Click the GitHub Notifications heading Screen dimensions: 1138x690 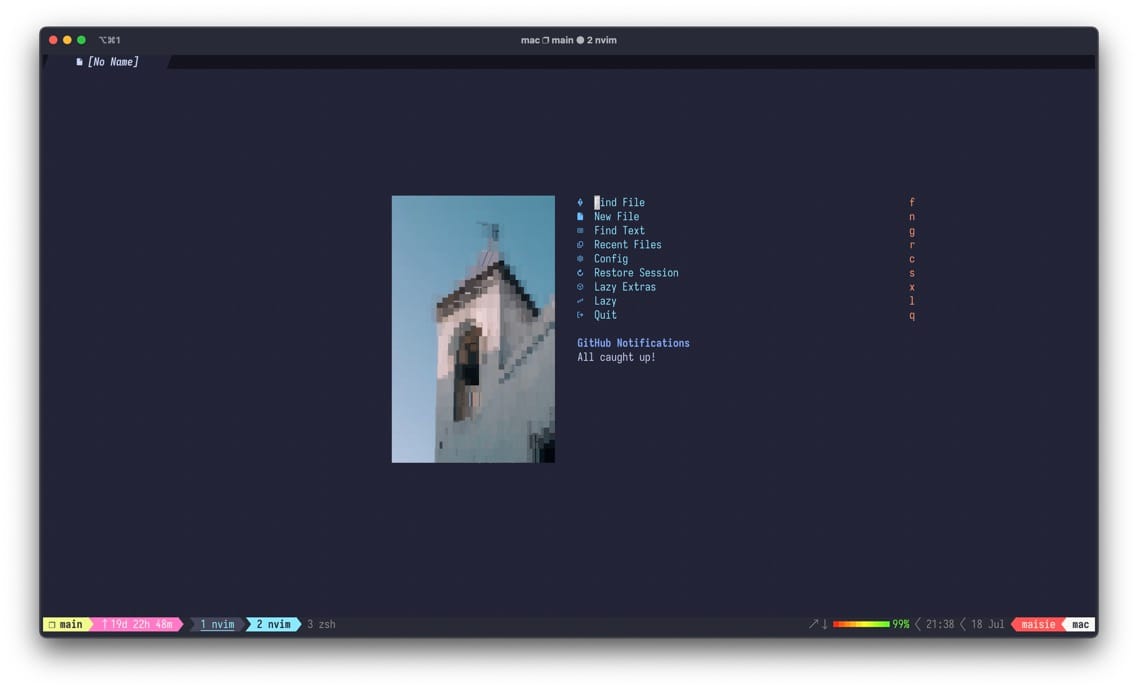pos(634,343)
